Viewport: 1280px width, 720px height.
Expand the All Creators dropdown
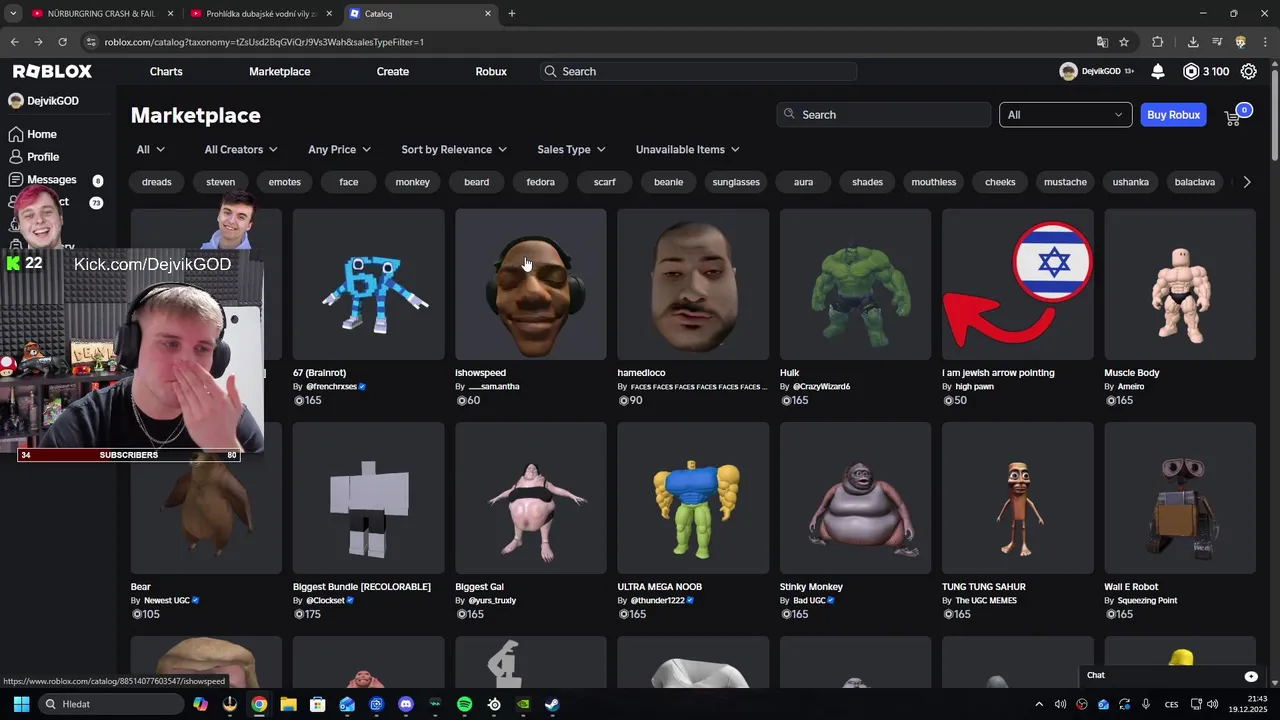pos(241,149)
